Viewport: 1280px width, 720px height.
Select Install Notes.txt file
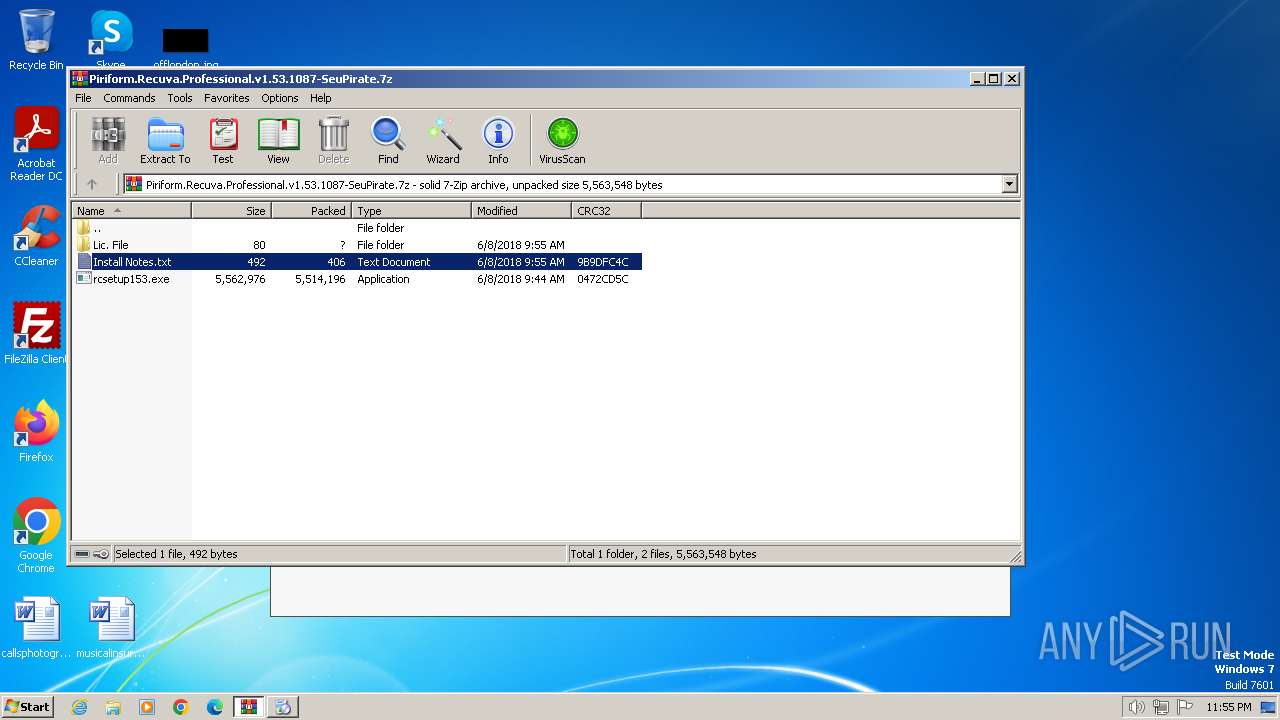click(x=357, y=262)
